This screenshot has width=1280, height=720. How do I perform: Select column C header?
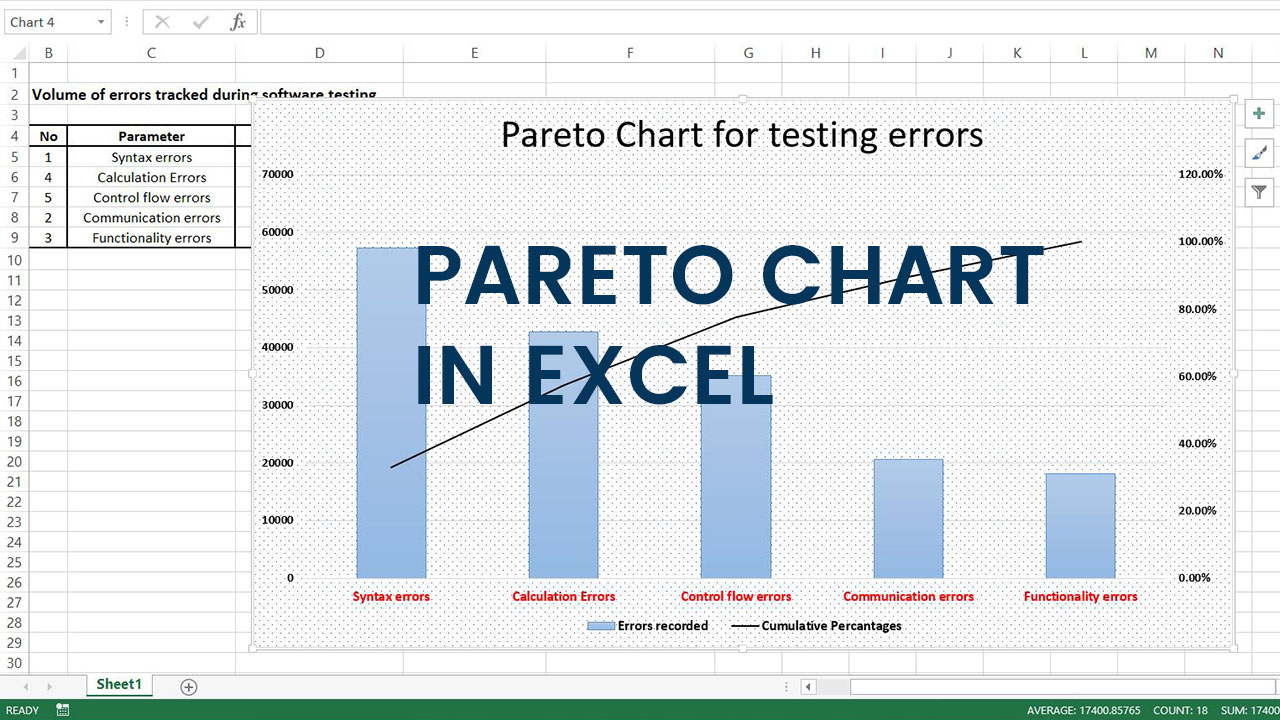tap(151, 53)
